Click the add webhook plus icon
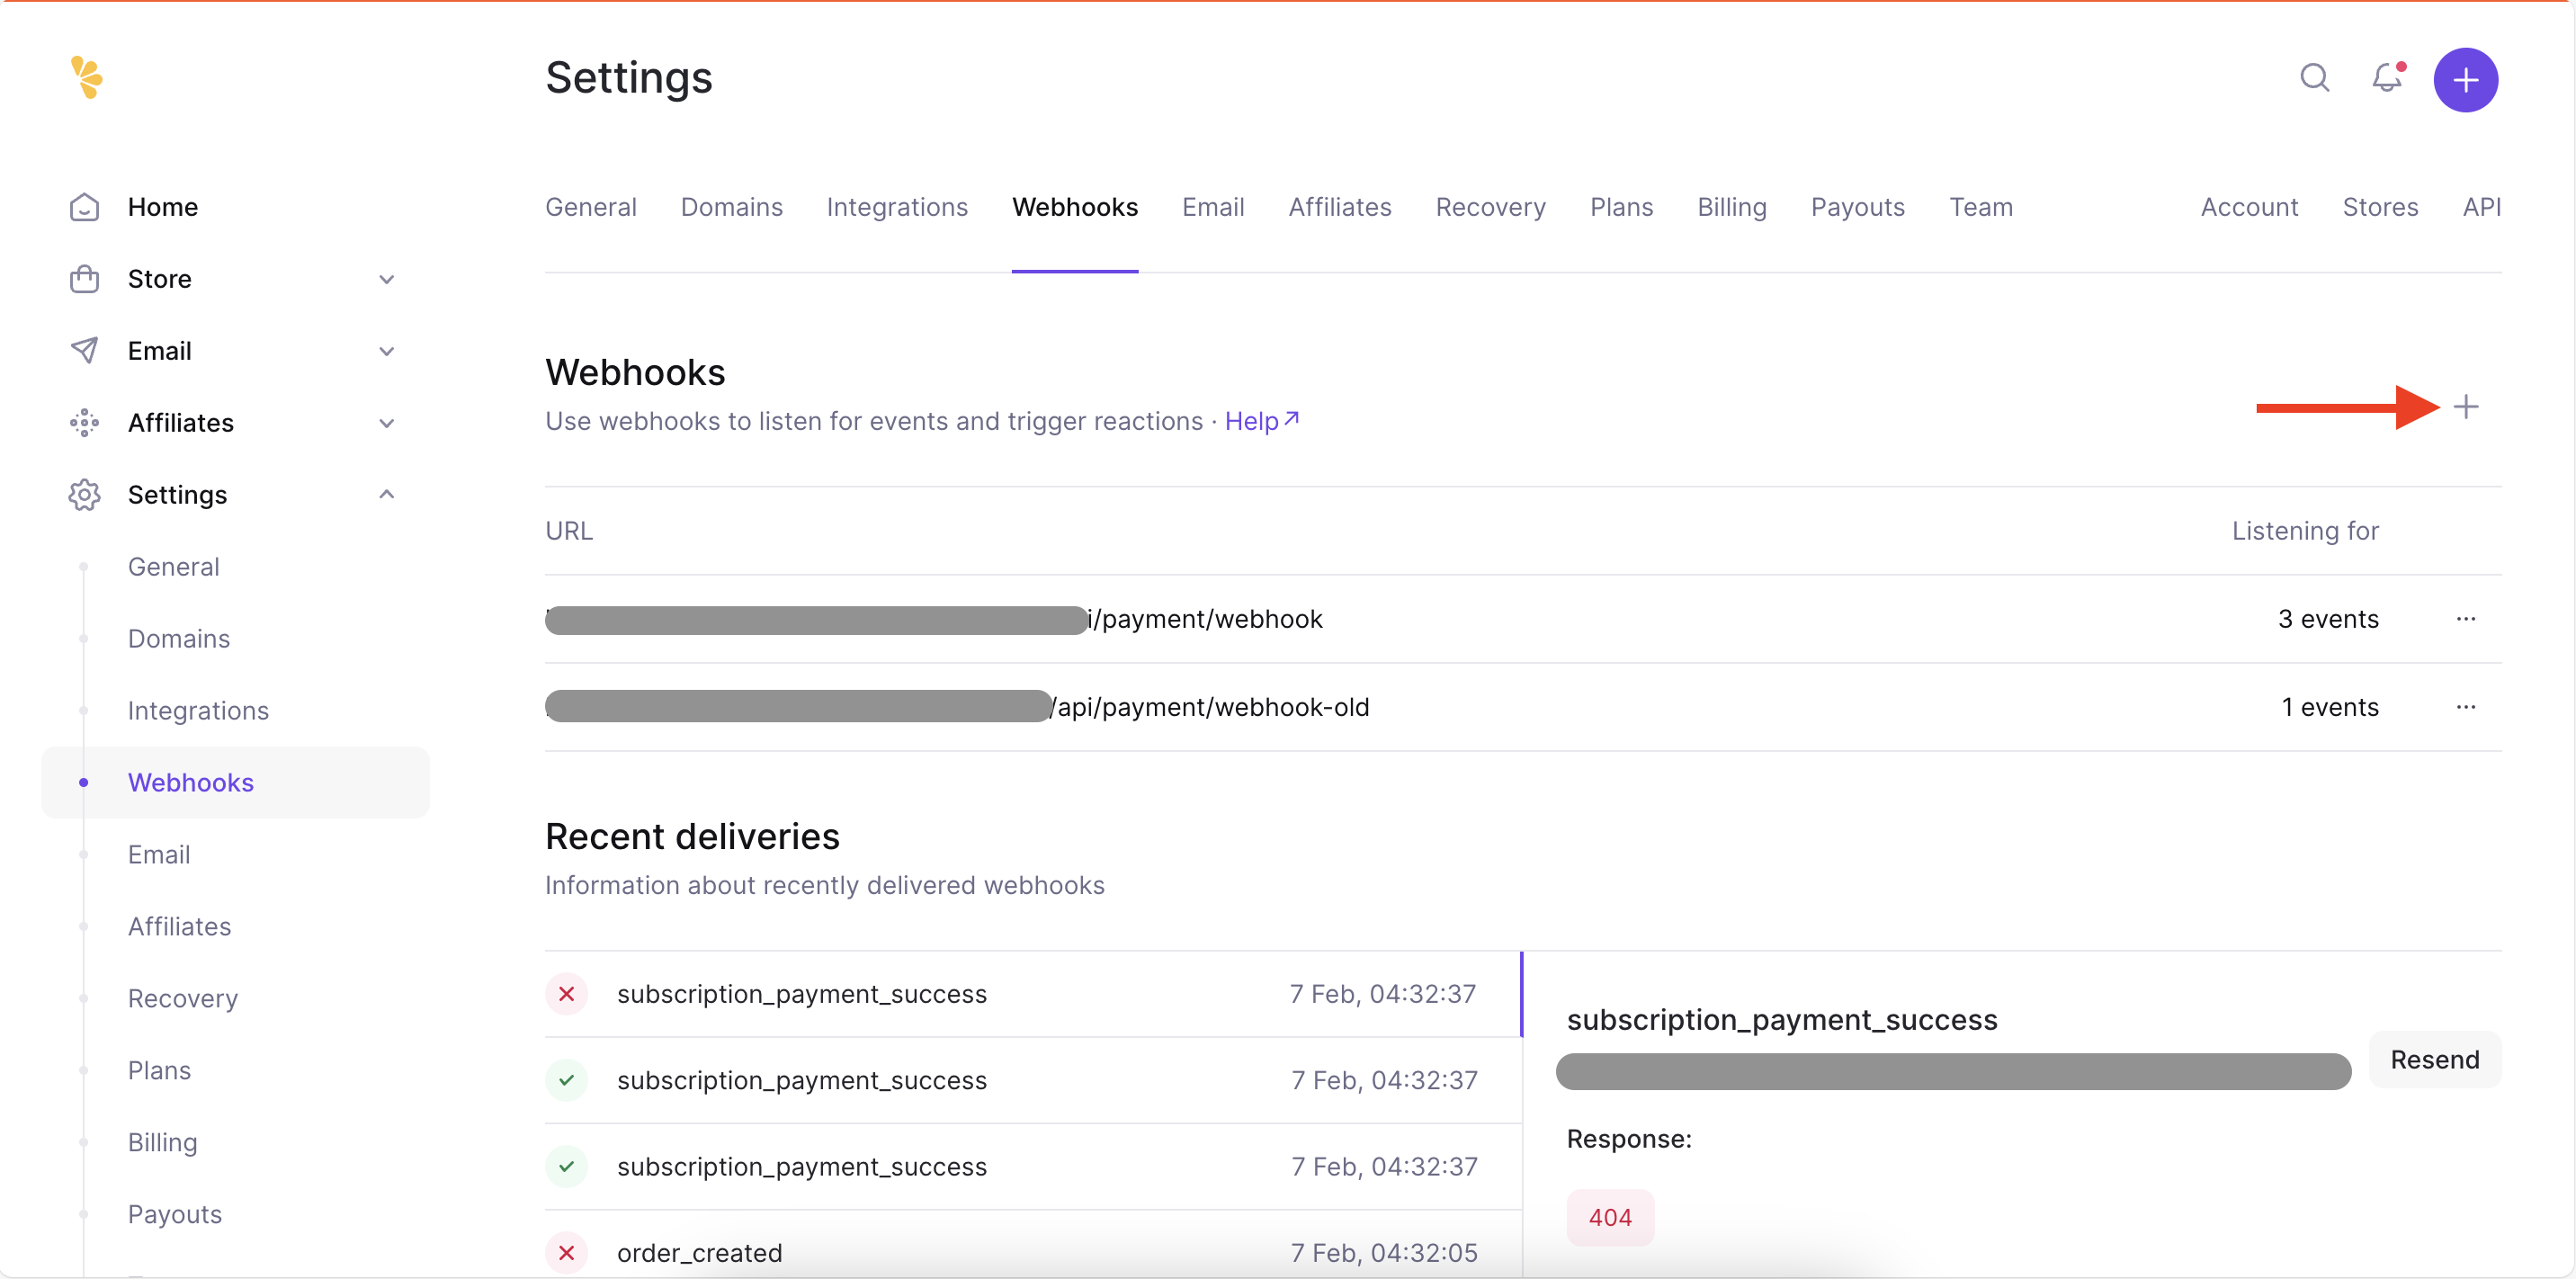This screenshot has width=2576, height=1279. coord(2467,407)
